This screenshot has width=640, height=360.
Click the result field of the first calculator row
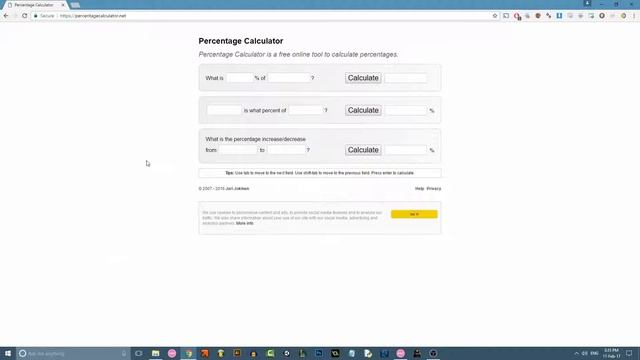click(x=406, y=78)
